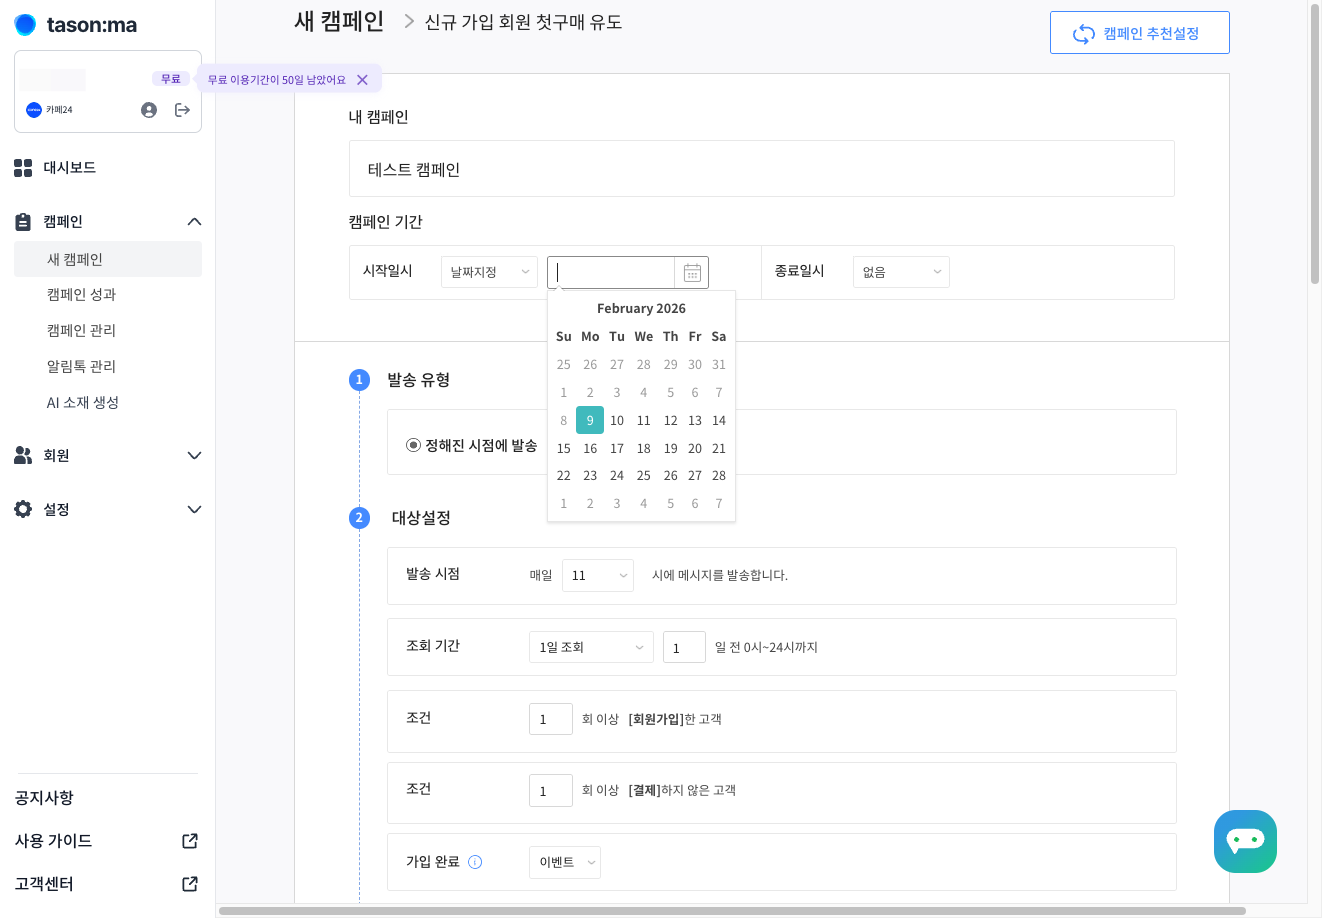This screenshot has width=1322, height=918.
Task: Open the 1일 조회 dropdown
Action: point(591,647)
